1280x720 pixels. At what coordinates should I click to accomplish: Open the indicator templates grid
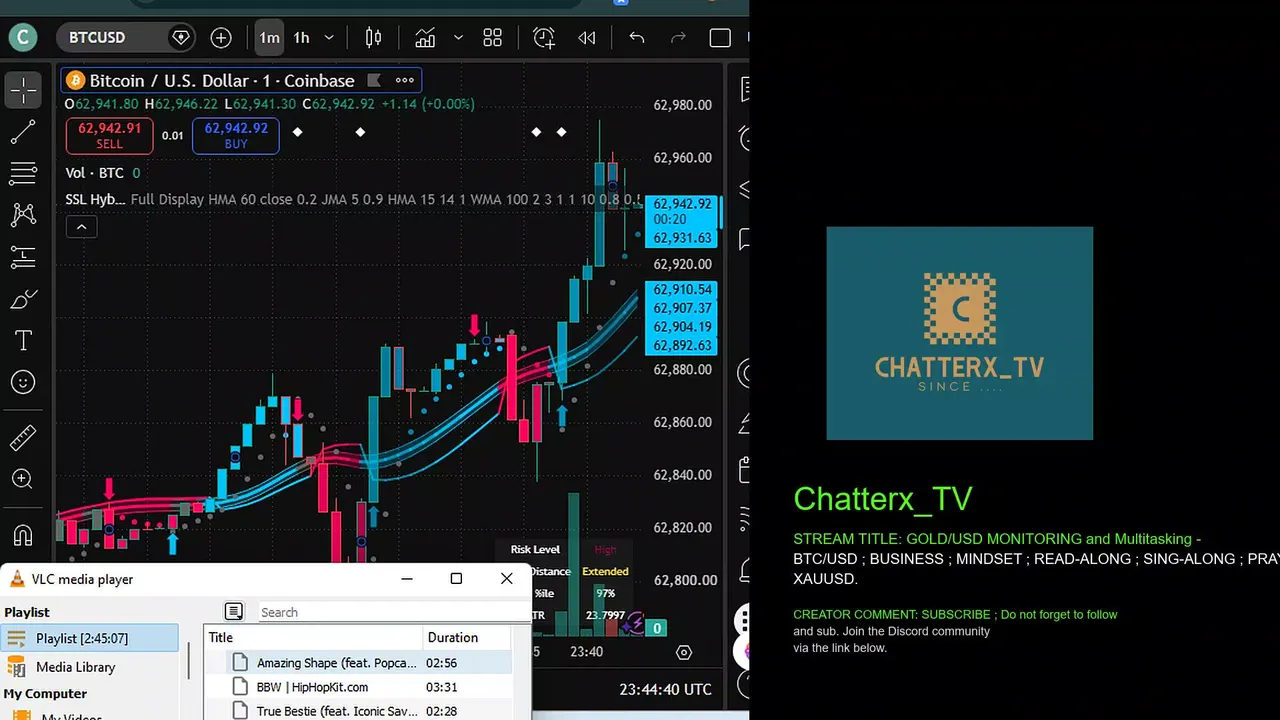coord(492,38)
